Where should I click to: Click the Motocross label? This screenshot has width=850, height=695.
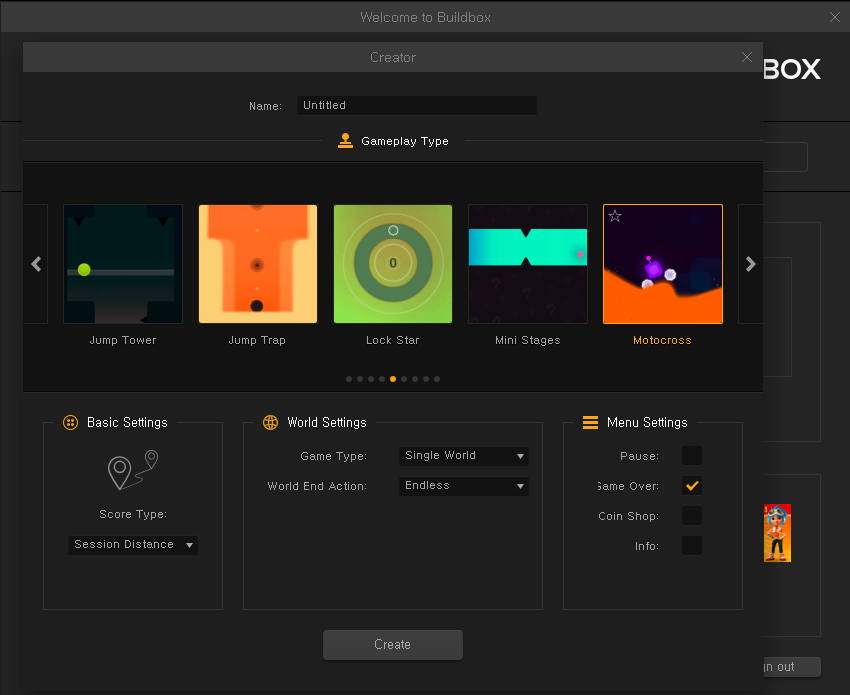[662, 340]
